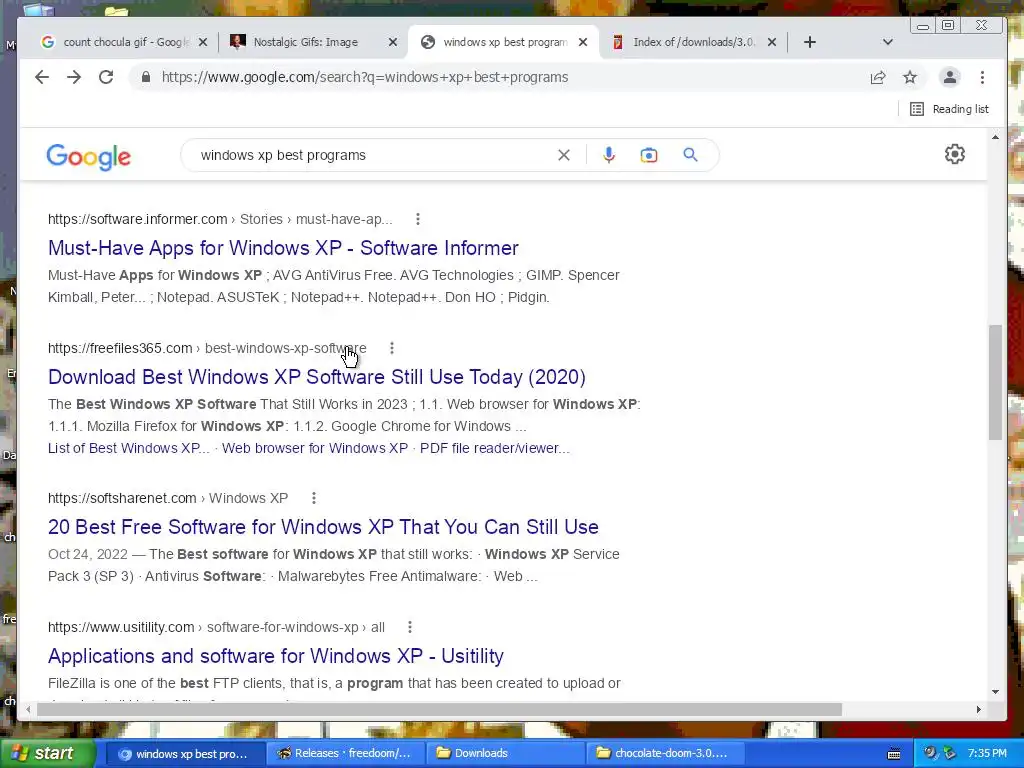Follow Web browser for Windows XP sublink
The width and height of the screenshot is (1024, 768).
pyautogui.click(x=315, y=449)
